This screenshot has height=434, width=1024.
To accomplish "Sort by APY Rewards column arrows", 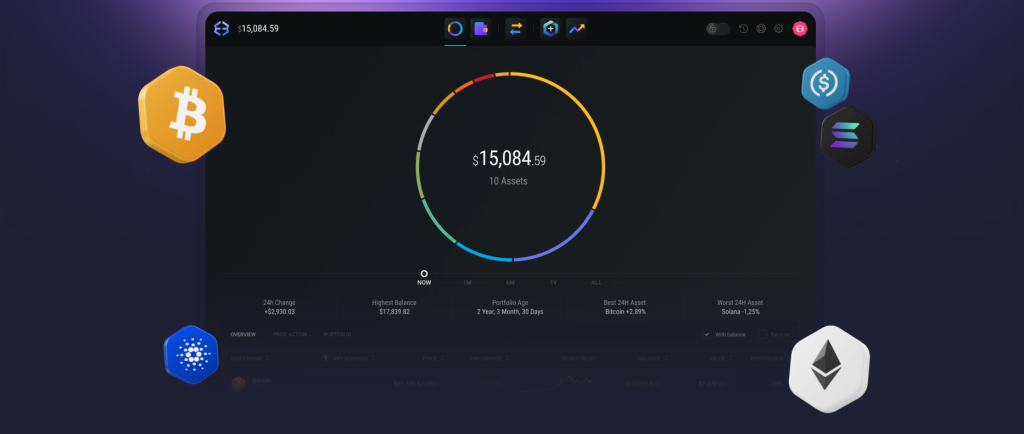I will (374, 358).
